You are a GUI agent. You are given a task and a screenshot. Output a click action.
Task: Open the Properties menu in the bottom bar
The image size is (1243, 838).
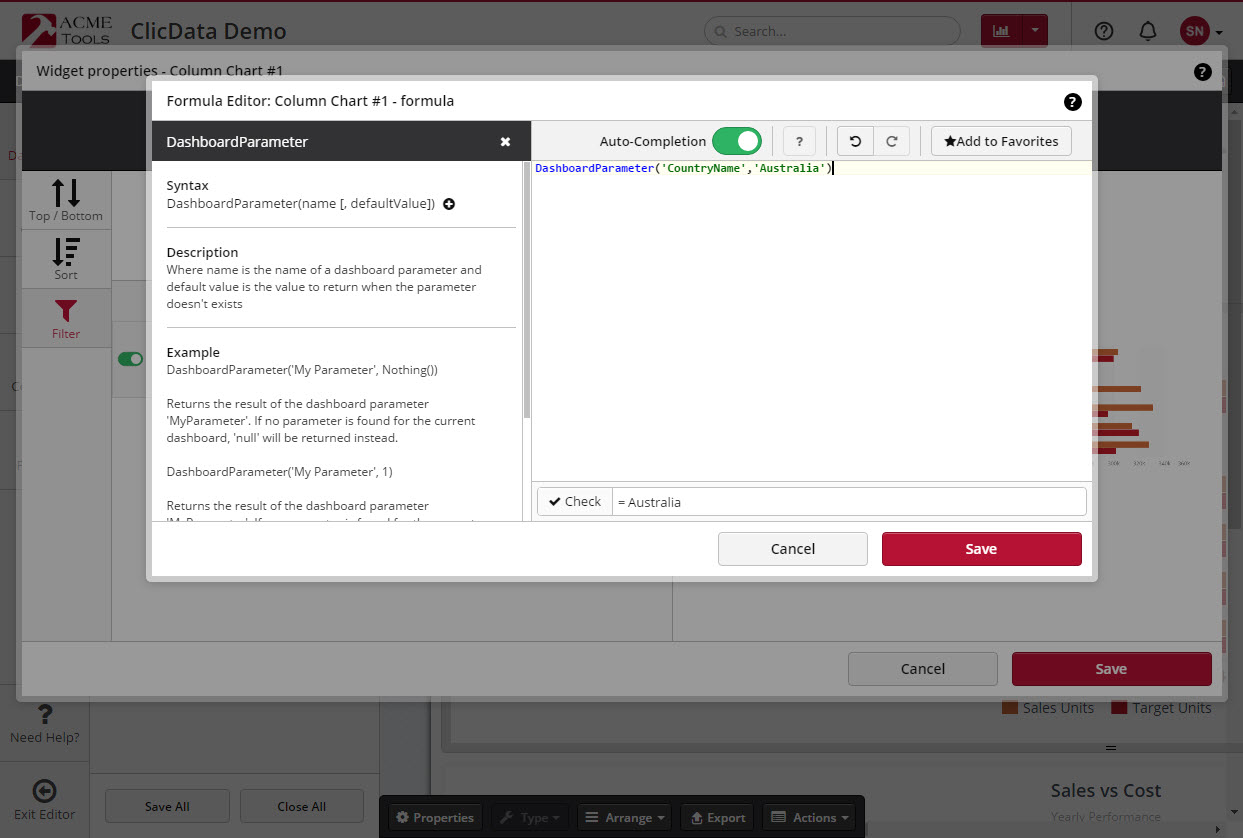click(434, 817)
